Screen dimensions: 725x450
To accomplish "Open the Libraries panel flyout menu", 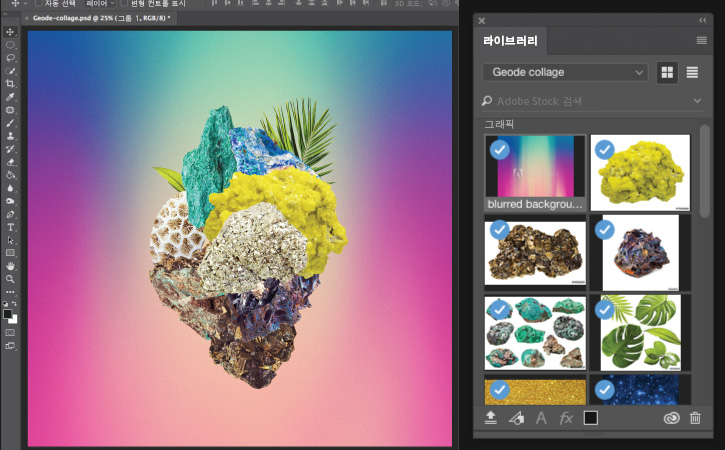I will [701, 41].
